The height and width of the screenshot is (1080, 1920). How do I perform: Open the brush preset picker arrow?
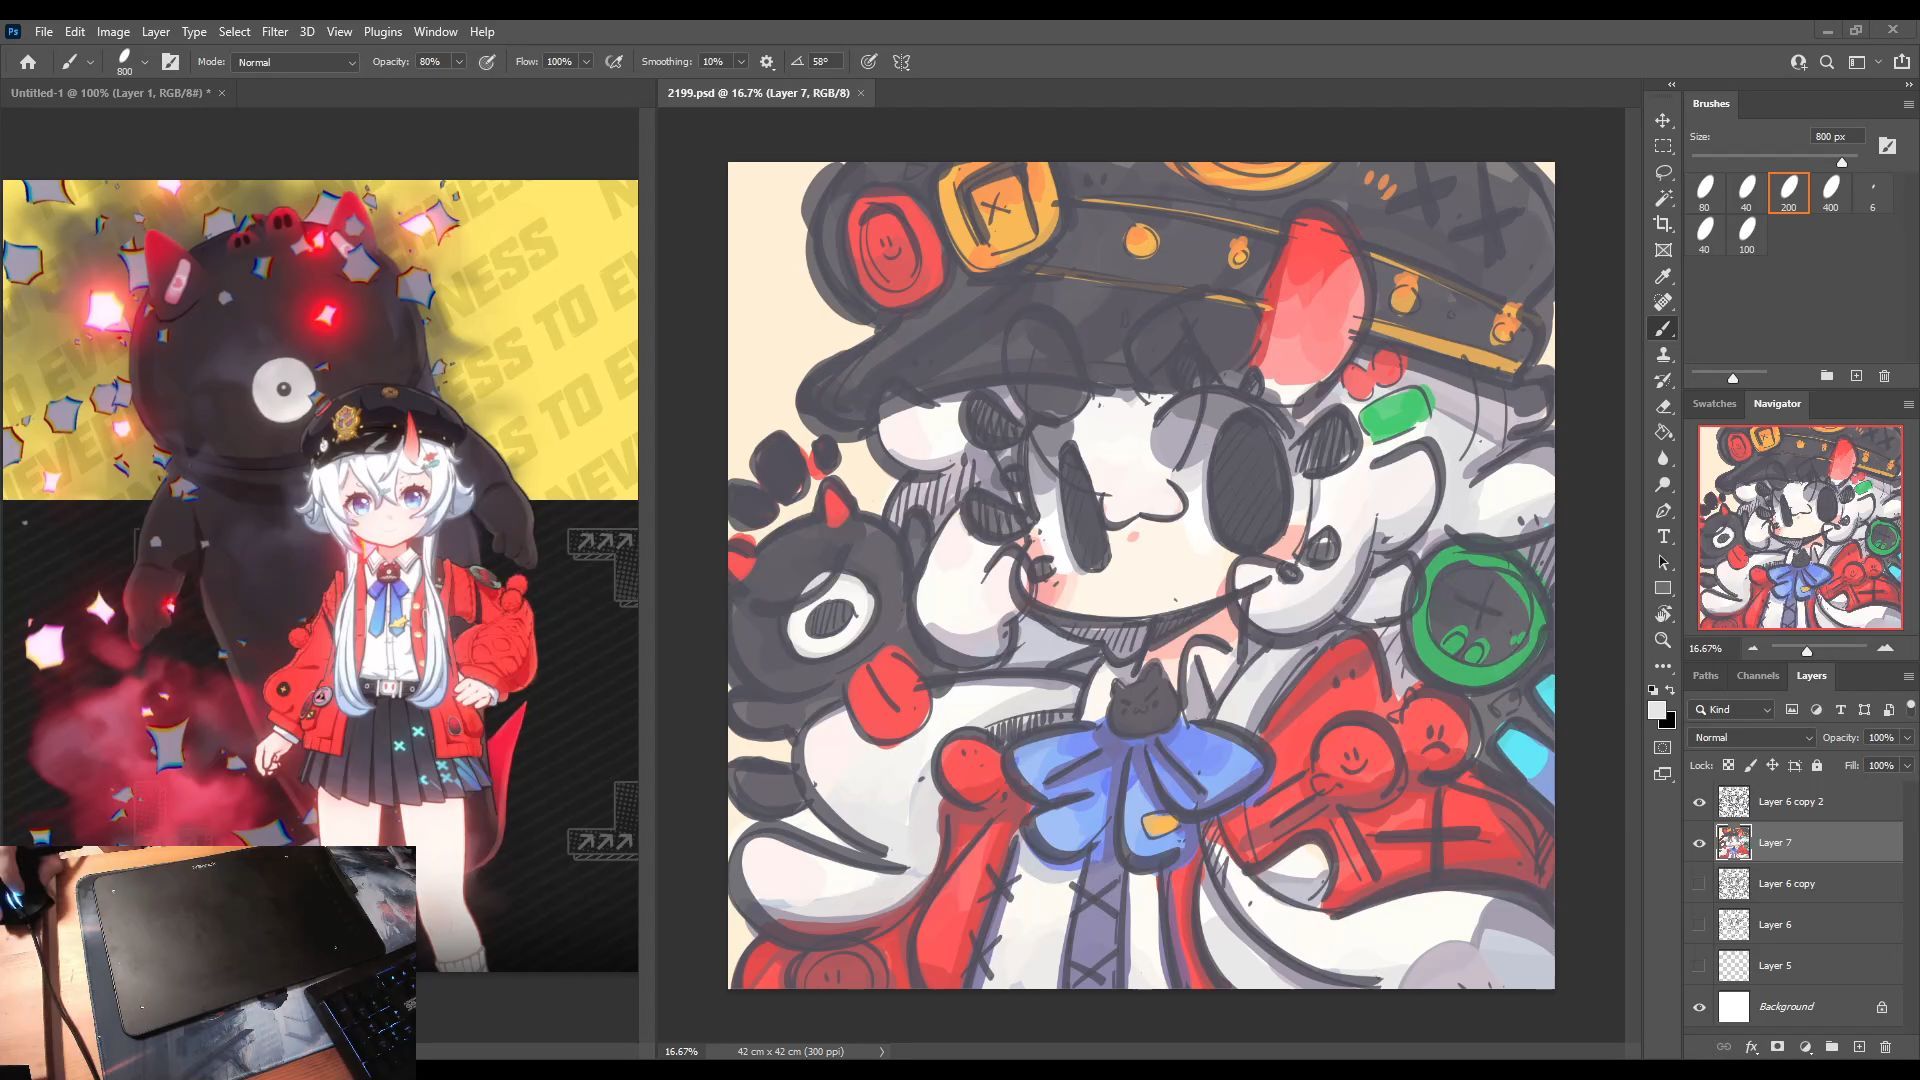click(145, 62)
